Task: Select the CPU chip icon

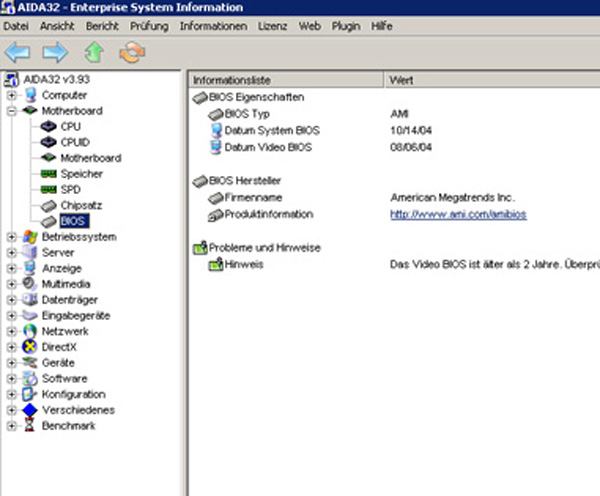Action: [49, 126]
